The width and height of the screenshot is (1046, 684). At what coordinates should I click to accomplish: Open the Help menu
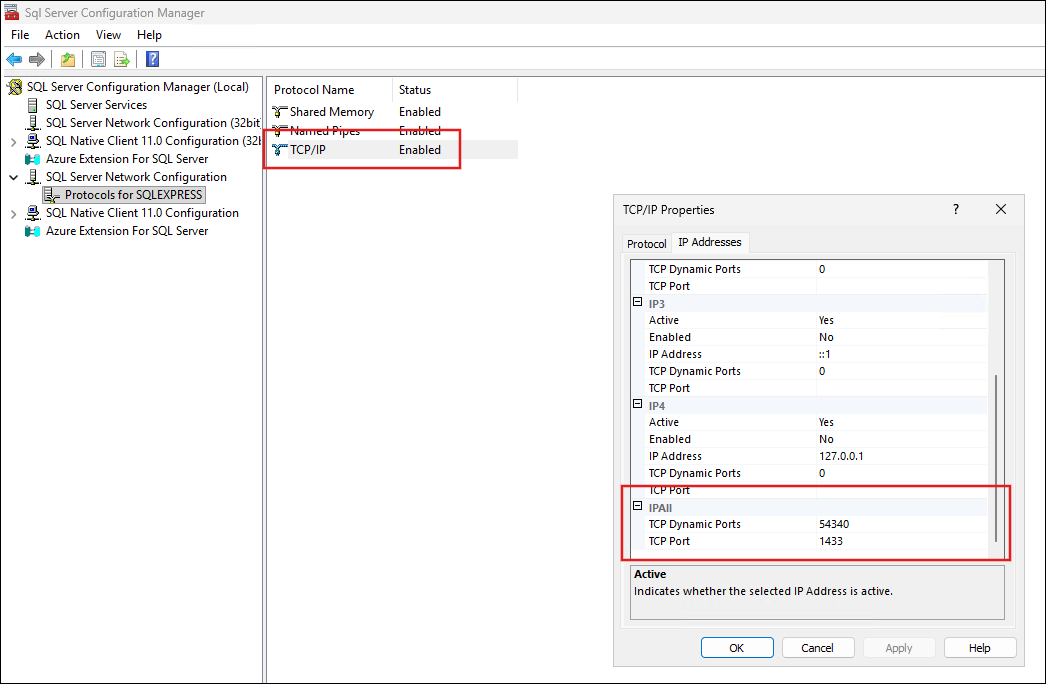point(149,35)
